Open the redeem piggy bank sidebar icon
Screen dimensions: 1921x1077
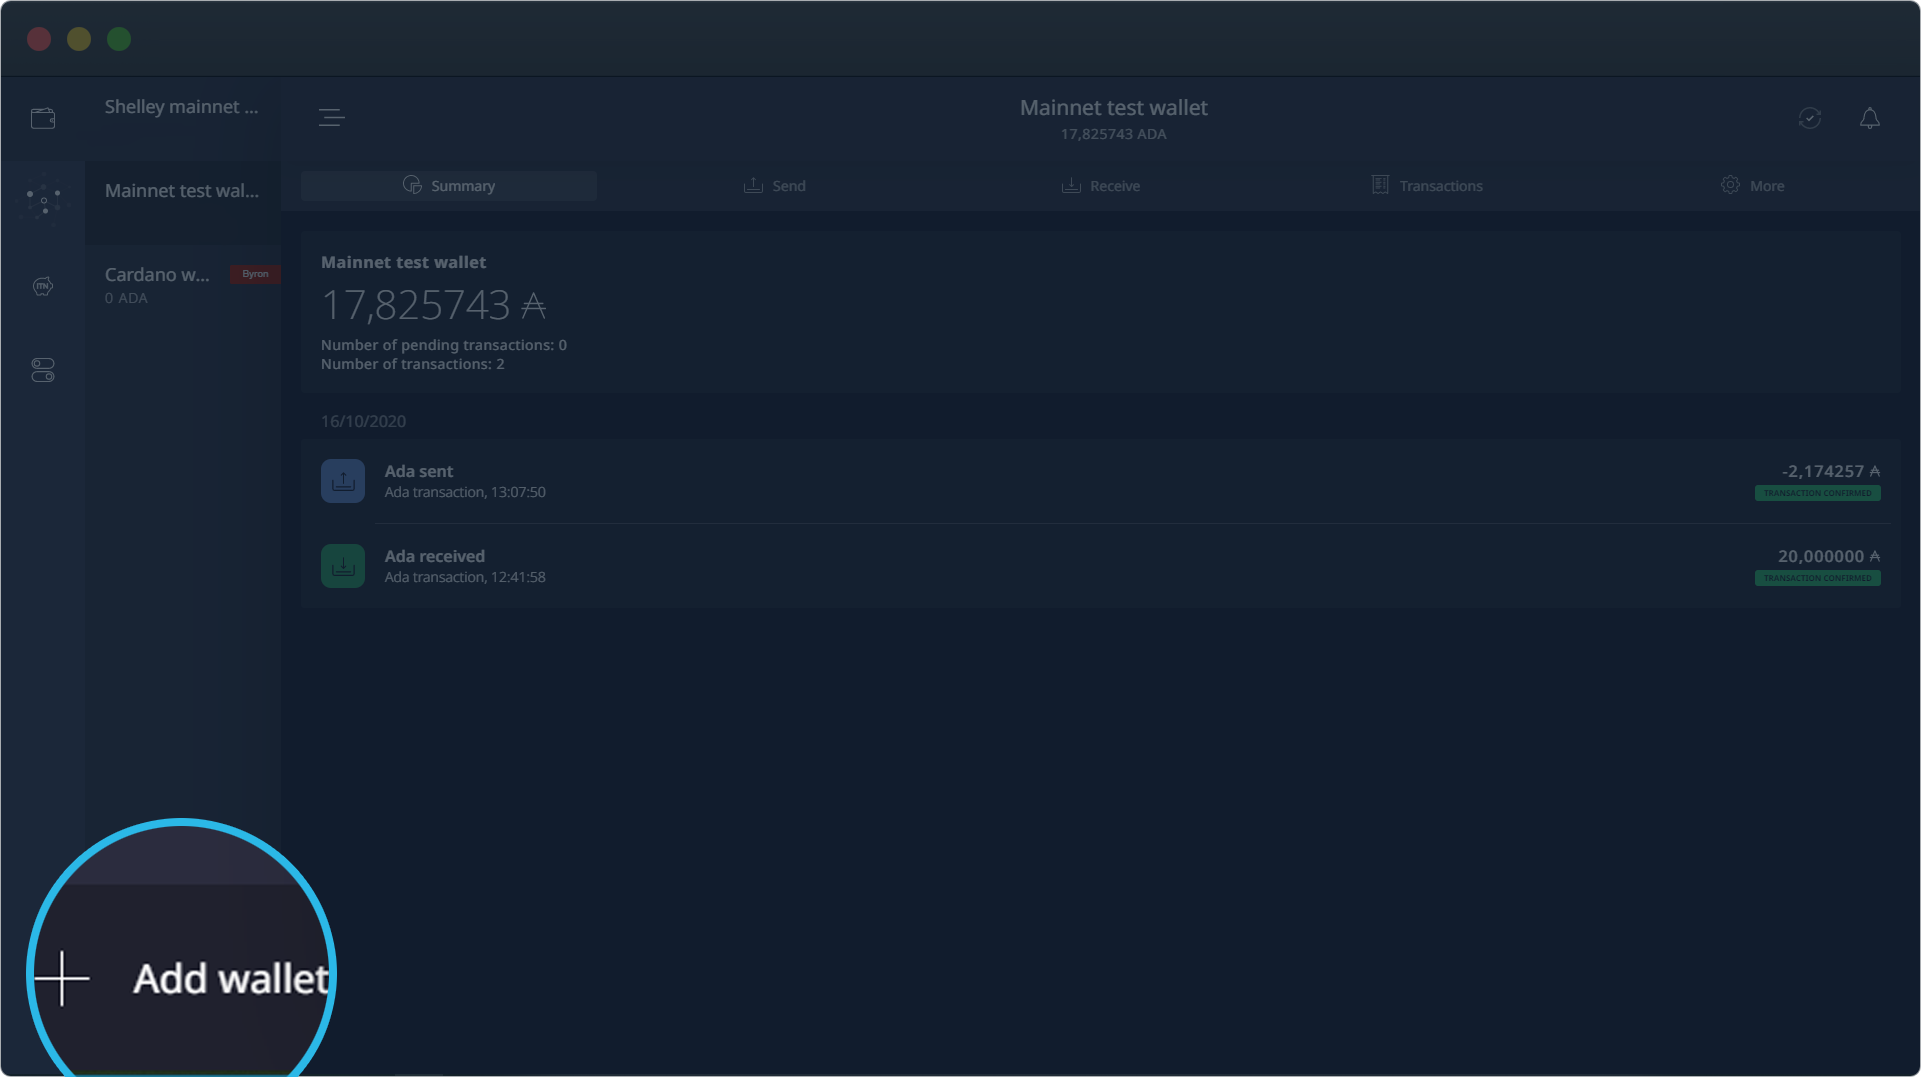point(43,286)
